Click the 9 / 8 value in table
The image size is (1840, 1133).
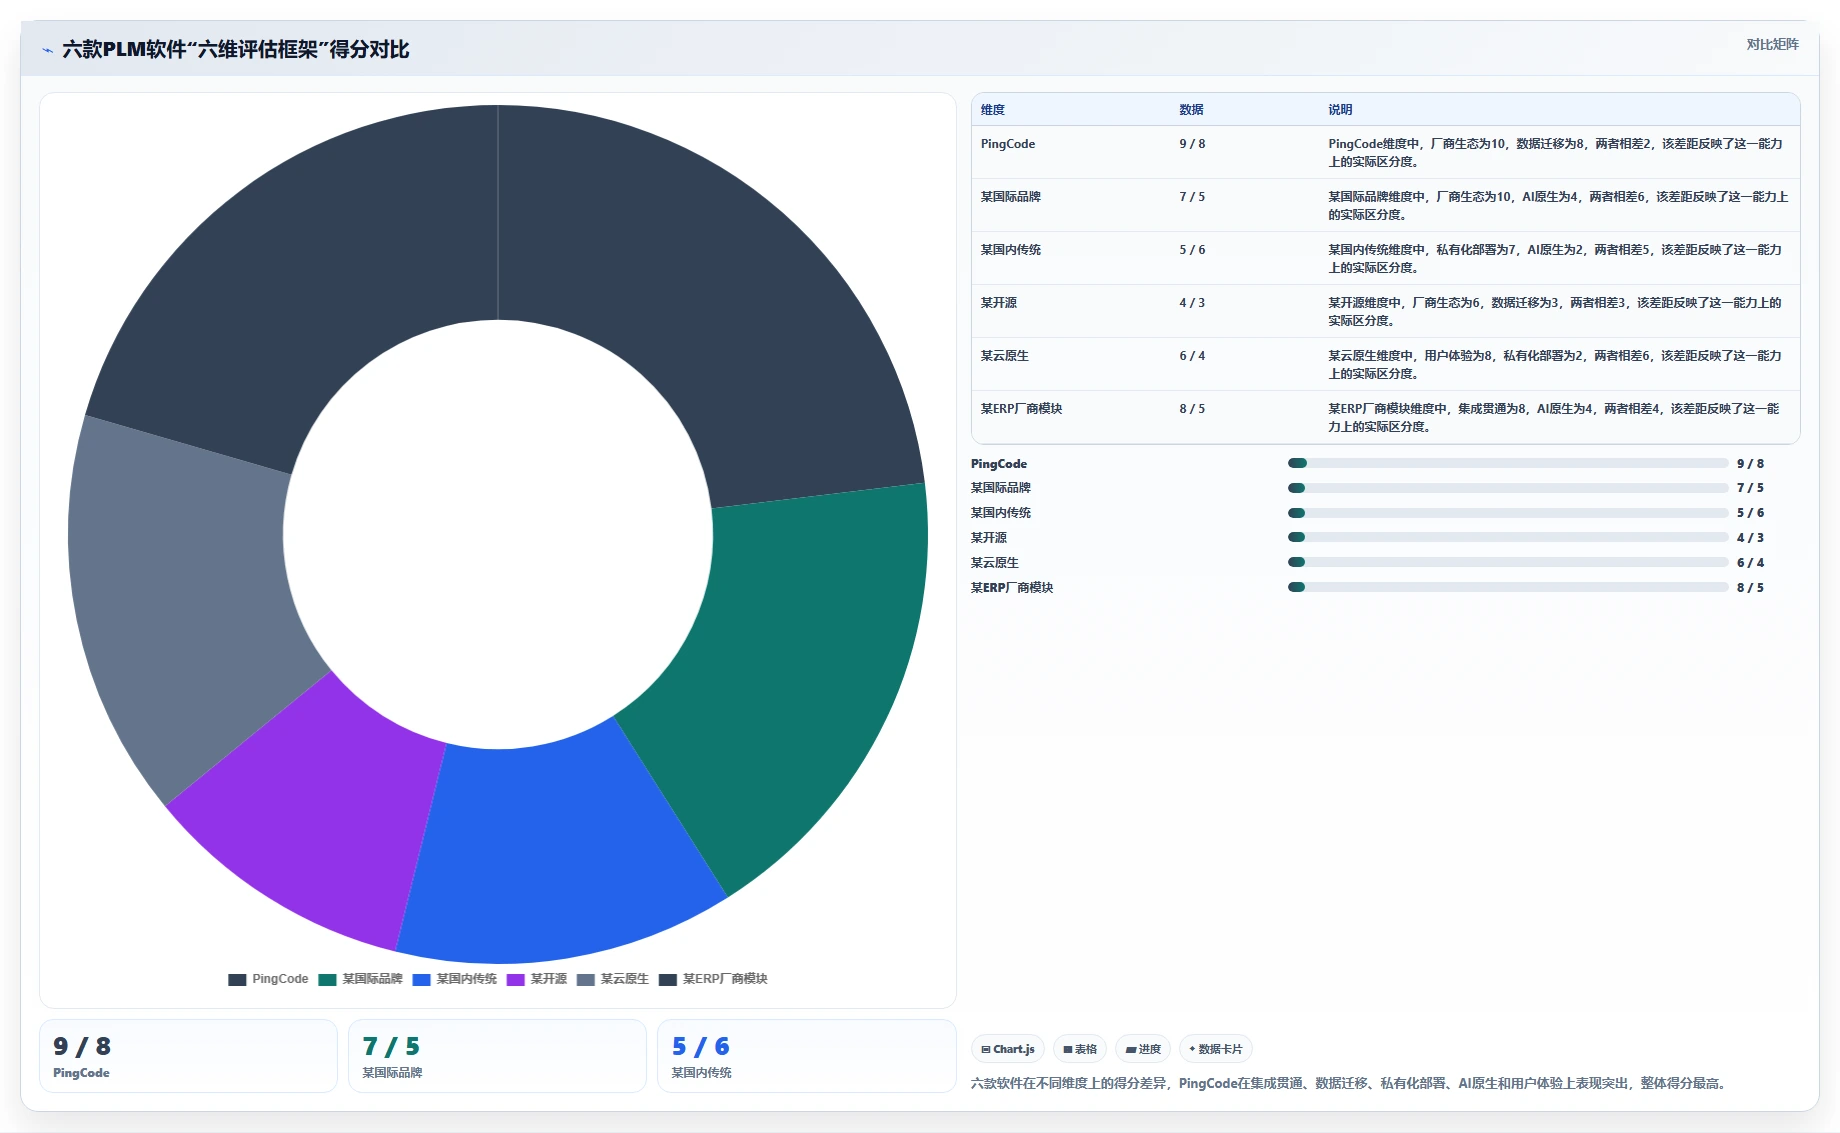1192,144
